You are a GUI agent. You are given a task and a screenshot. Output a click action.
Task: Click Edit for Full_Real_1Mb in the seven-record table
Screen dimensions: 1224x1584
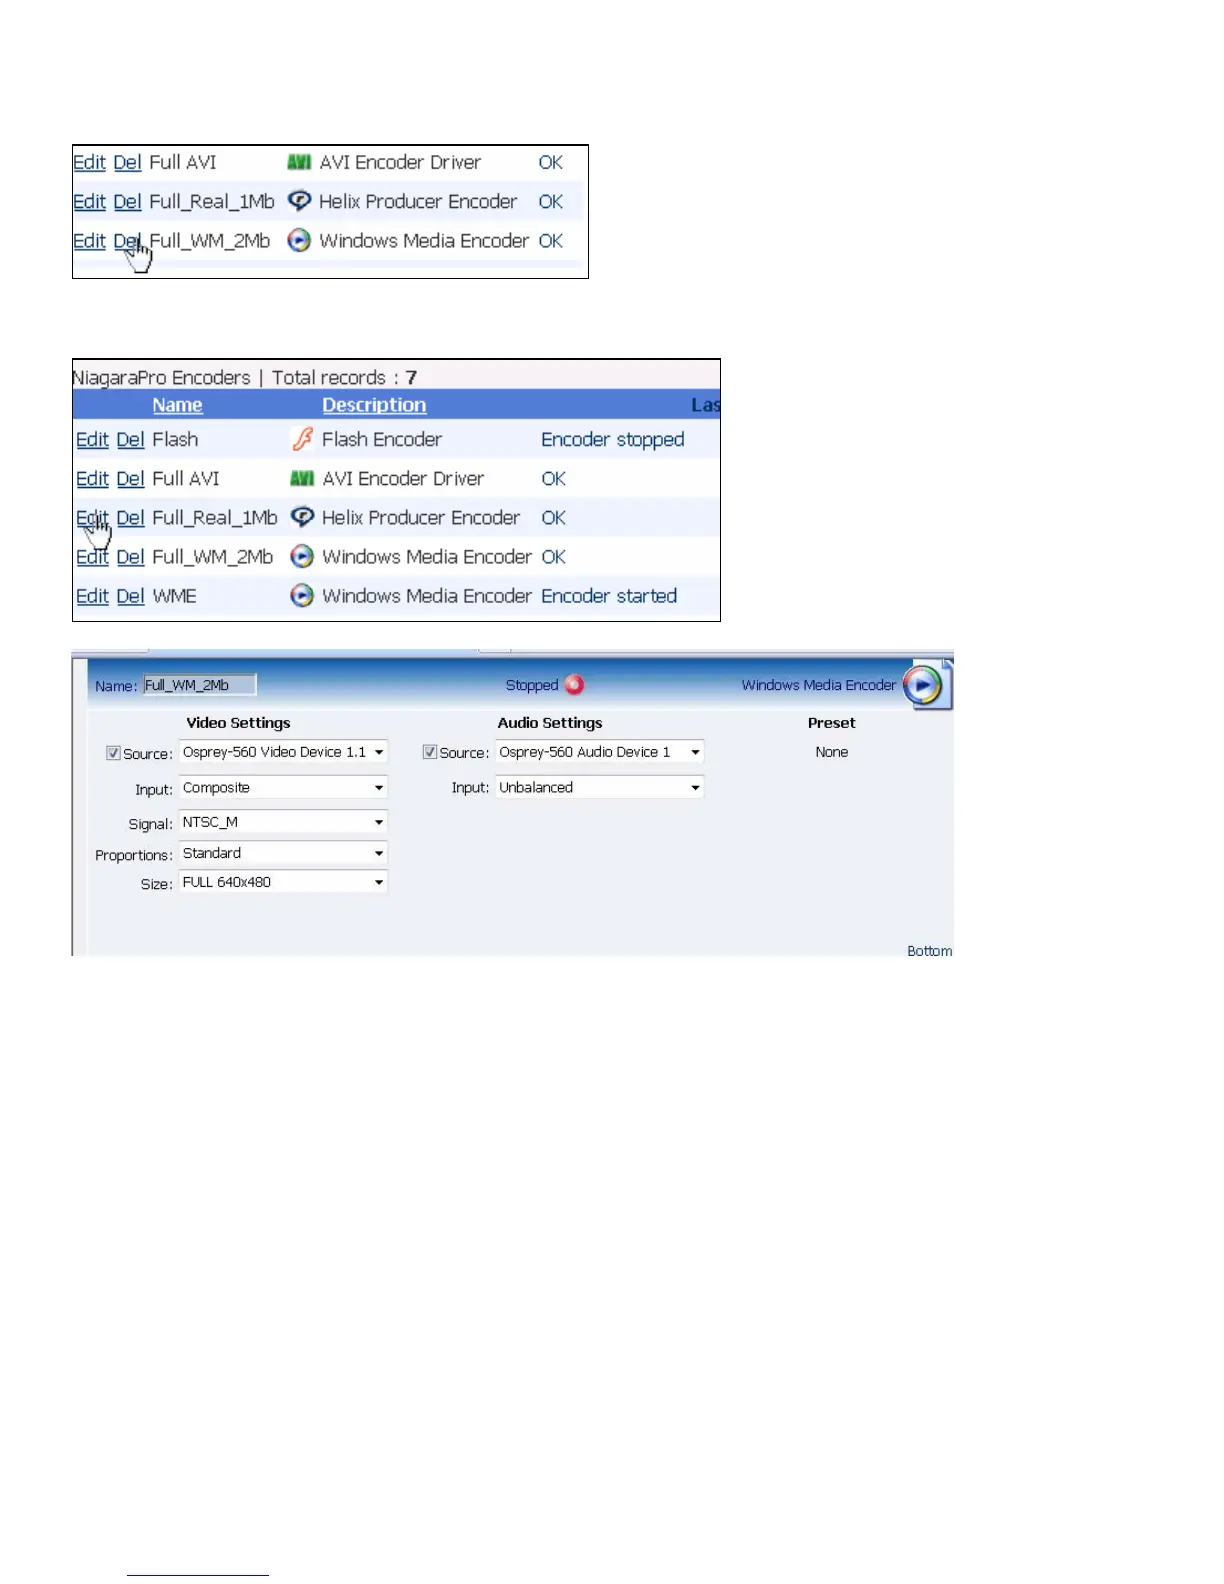click(92, 518)
